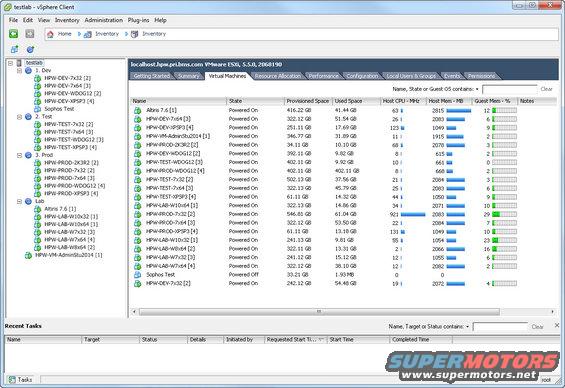The height and width of the screenshot is (388, 565).
Task: Click VM icon for HPW-VM-AdminStu2014 in tree
Action: pyautogui.click(x=28, y=255)
